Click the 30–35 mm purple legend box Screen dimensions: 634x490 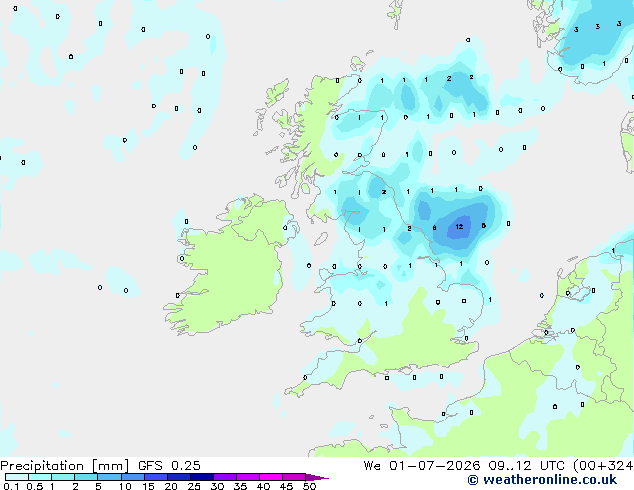coord(224,477)
